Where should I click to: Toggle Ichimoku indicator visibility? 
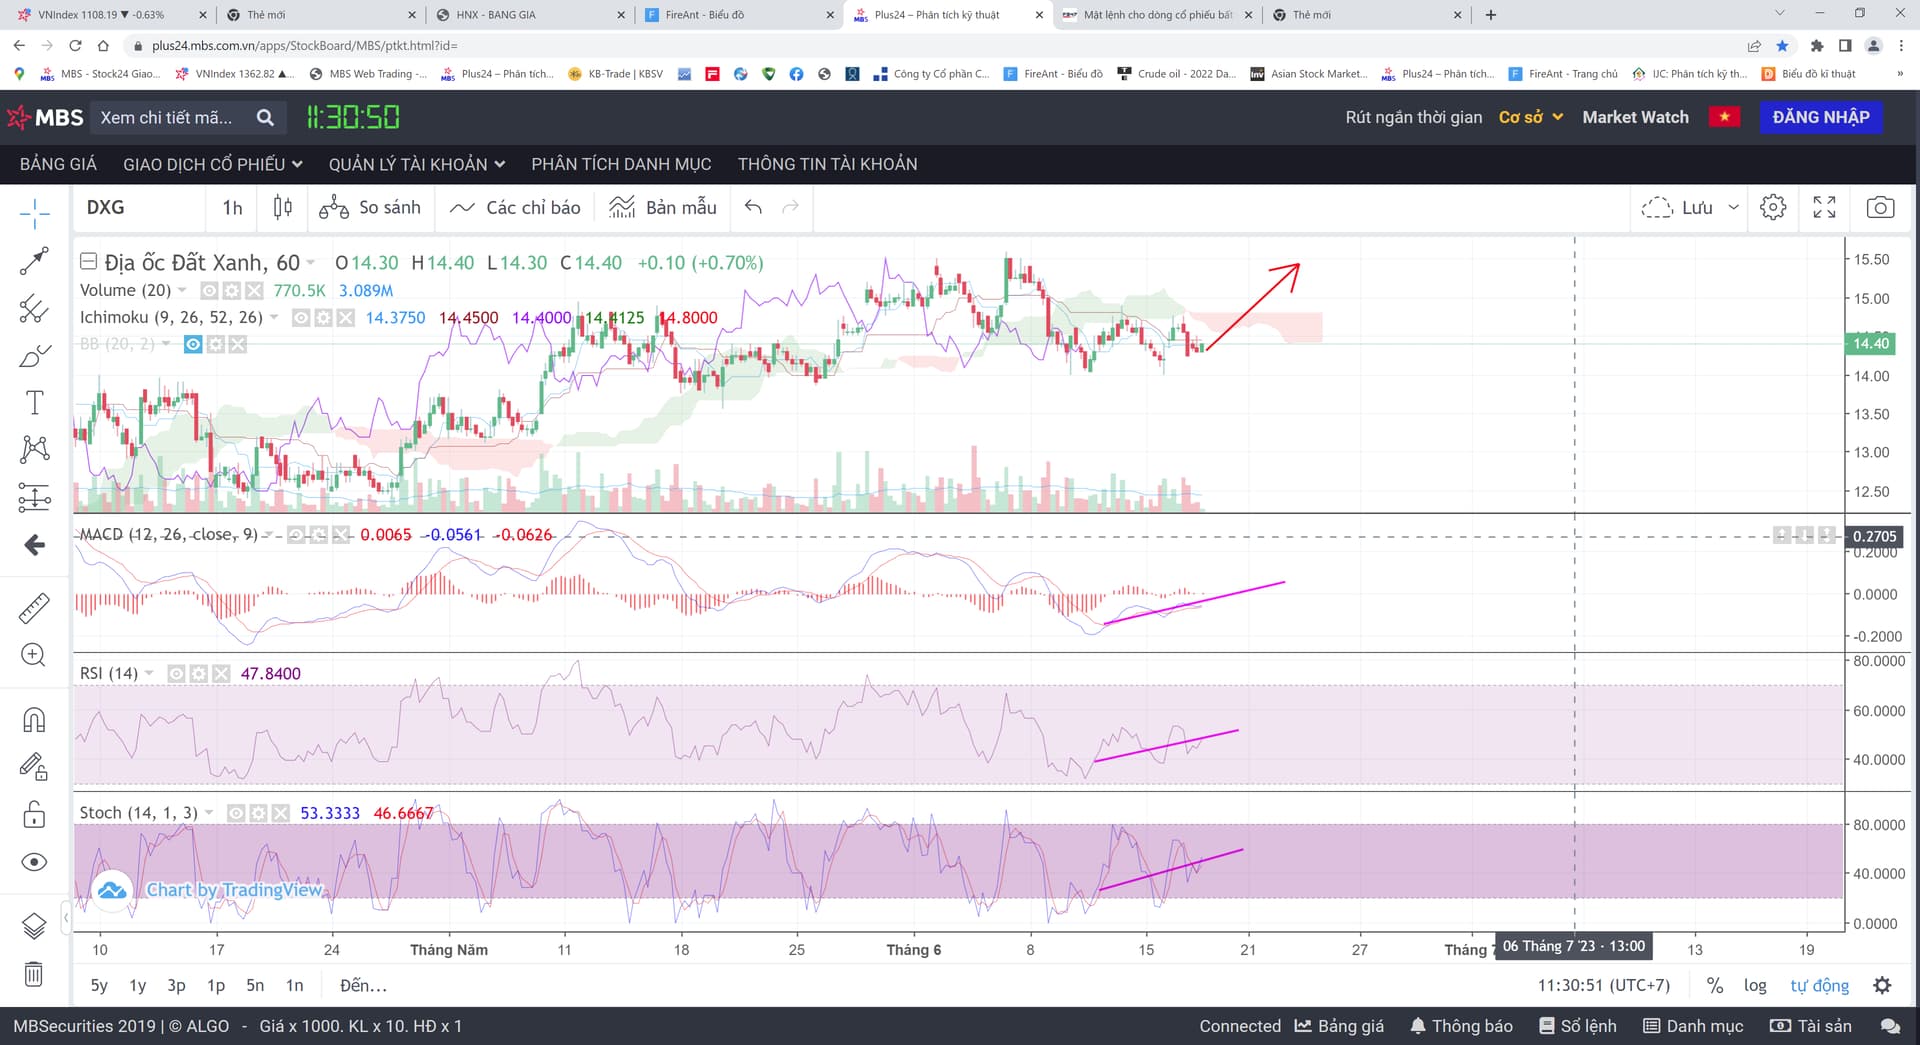[x=300, y=317]
